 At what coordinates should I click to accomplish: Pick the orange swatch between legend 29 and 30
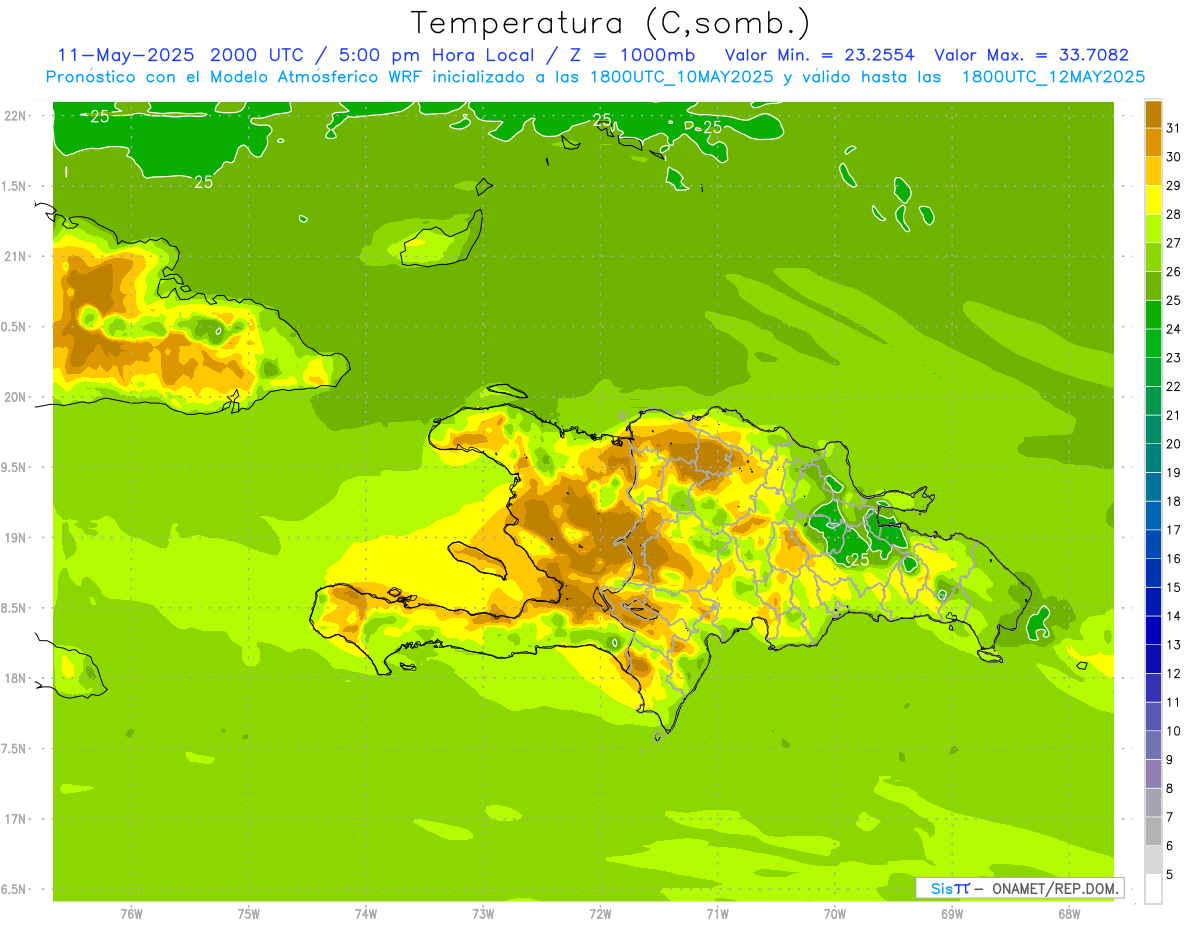pos(1153,171)
